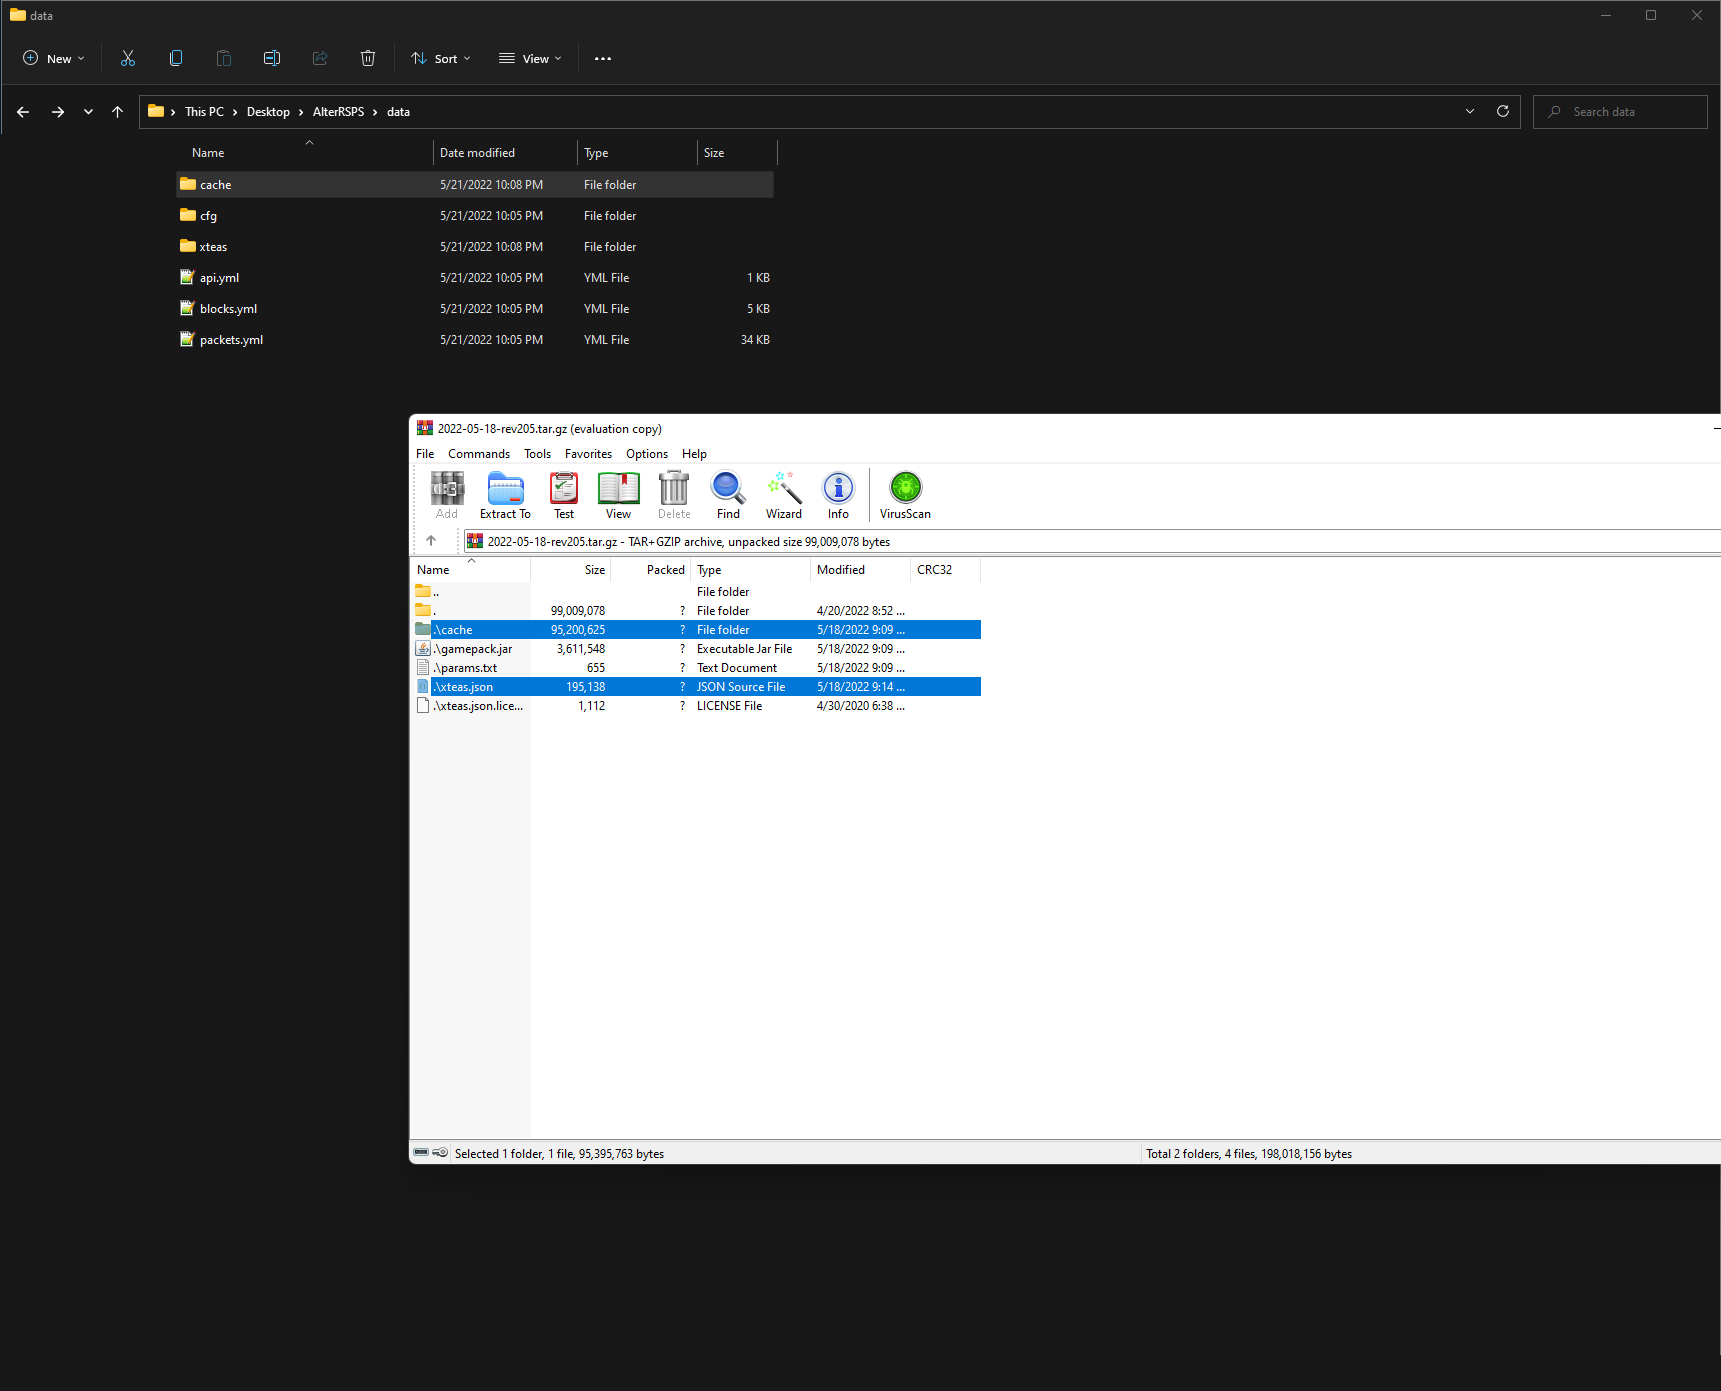Open the See more ellipsis menu
Screen dimensions: 1721x1391
(x=603, y=58)
